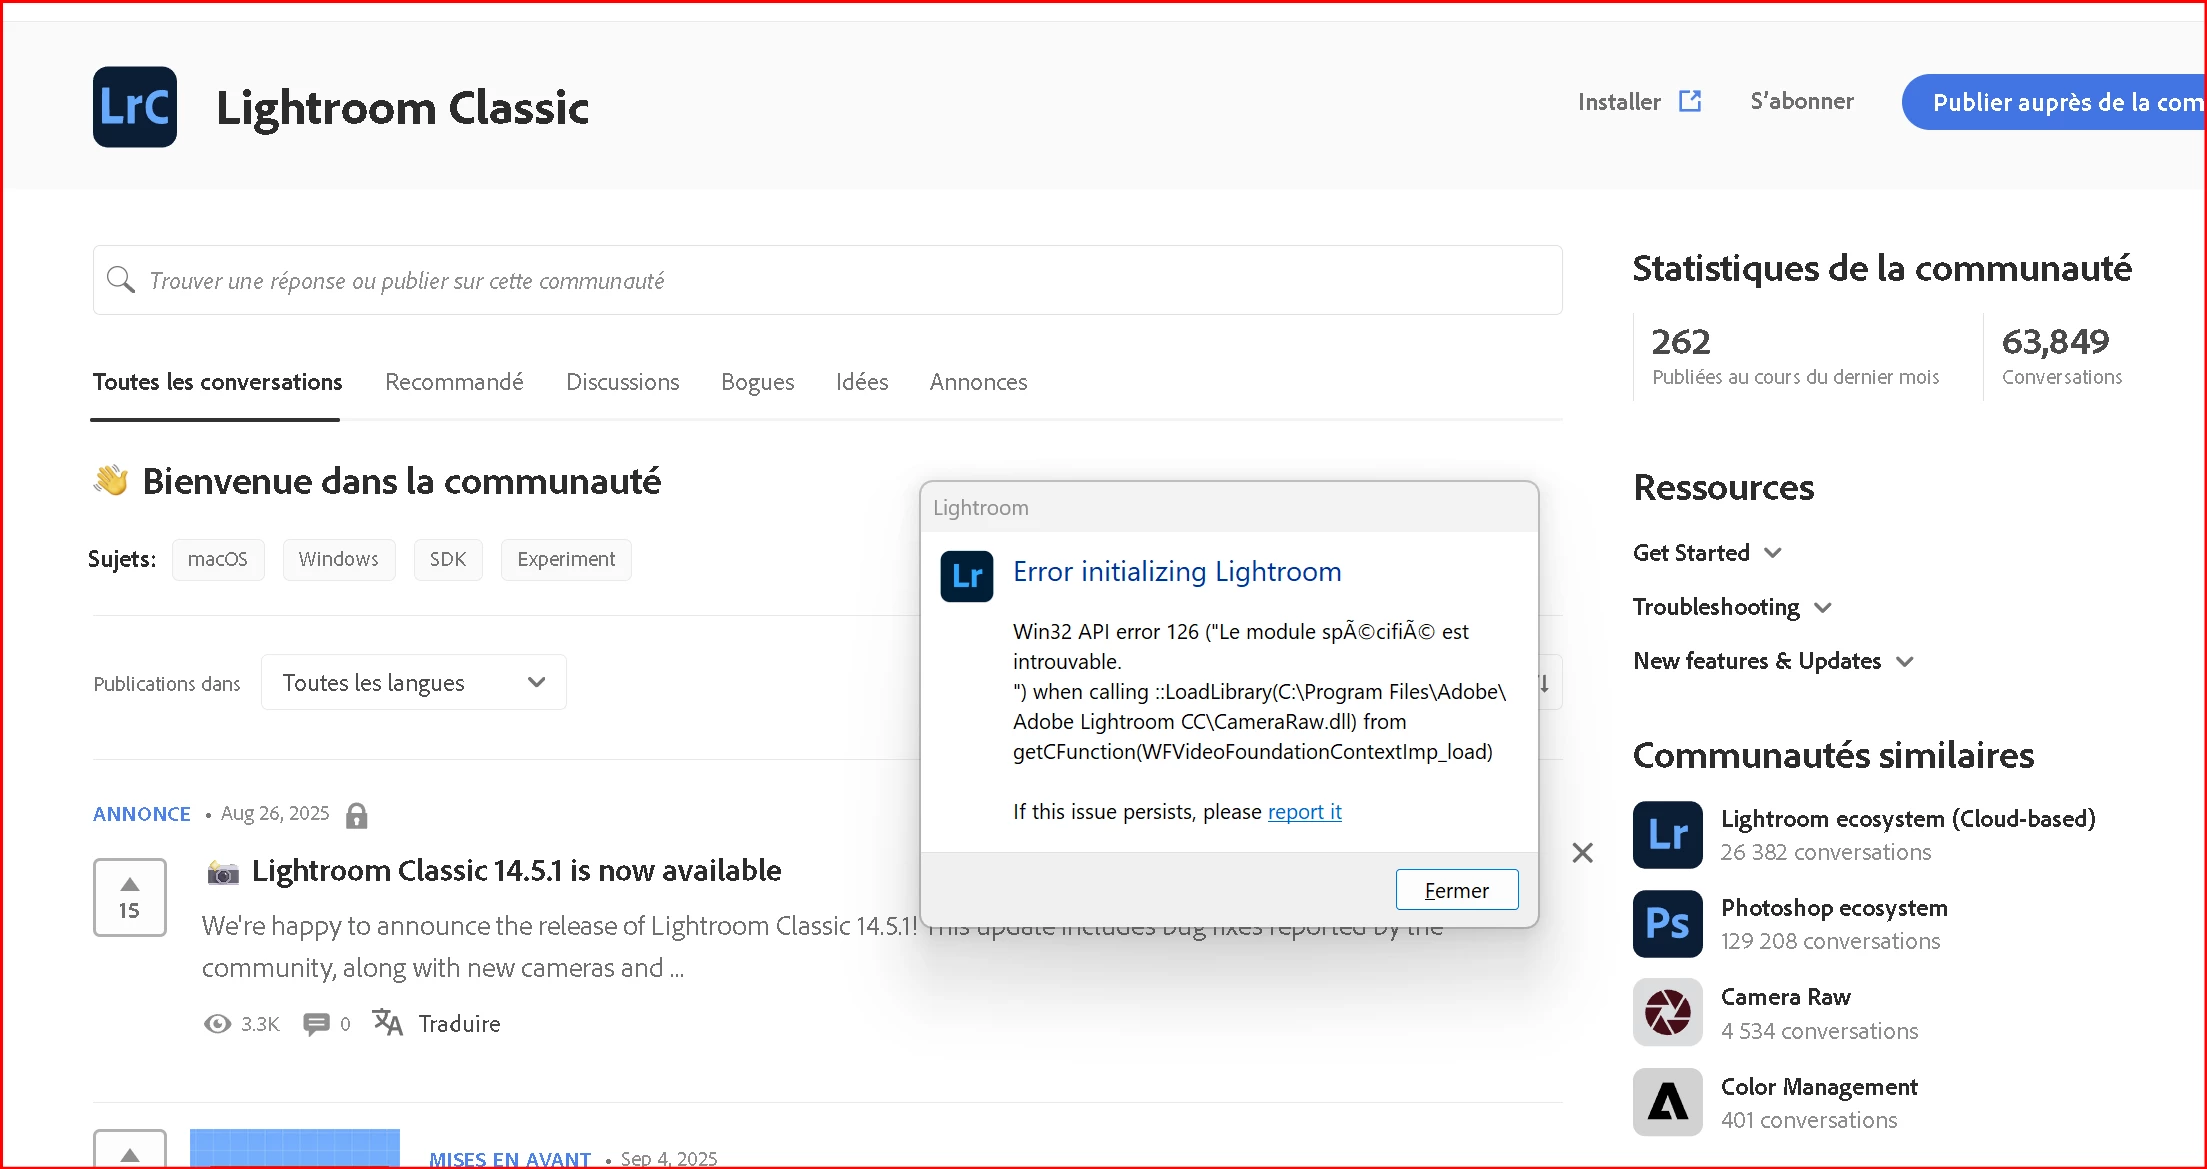Image resolution: width=2207 pixels, height=1169 pixels.
Task: Switch to the Bogues tab
Action: pyautogui.click(x=757, y=382)
